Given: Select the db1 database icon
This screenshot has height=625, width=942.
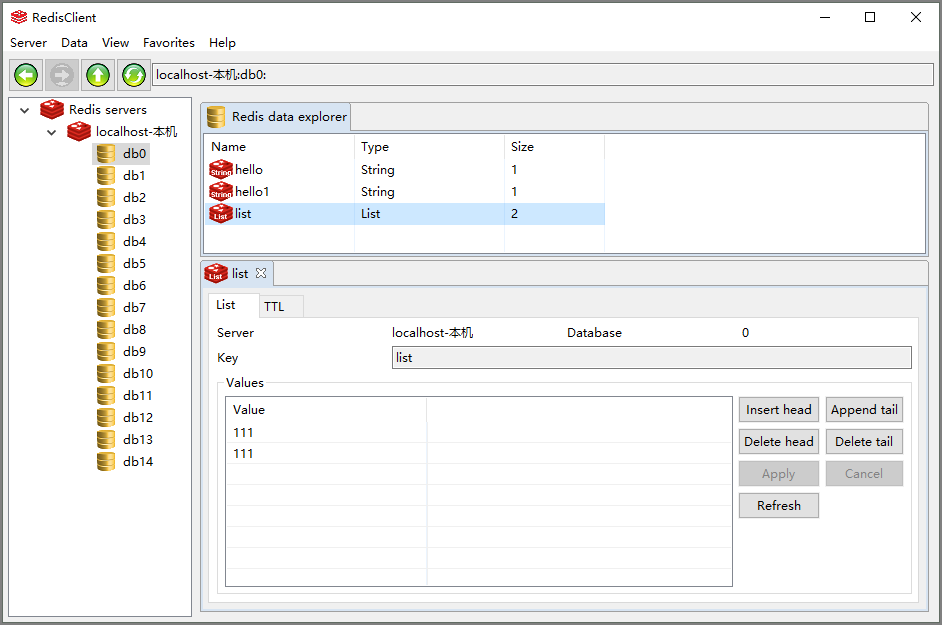Looking at the screenshot, I should [106, 175].
